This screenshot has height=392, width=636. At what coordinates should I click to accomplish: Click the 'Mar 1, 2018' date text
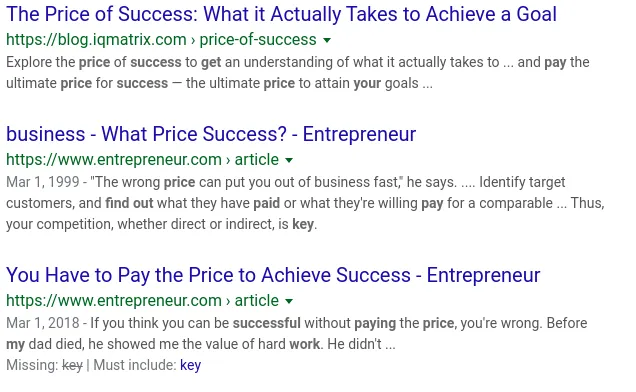coord(43,323)
